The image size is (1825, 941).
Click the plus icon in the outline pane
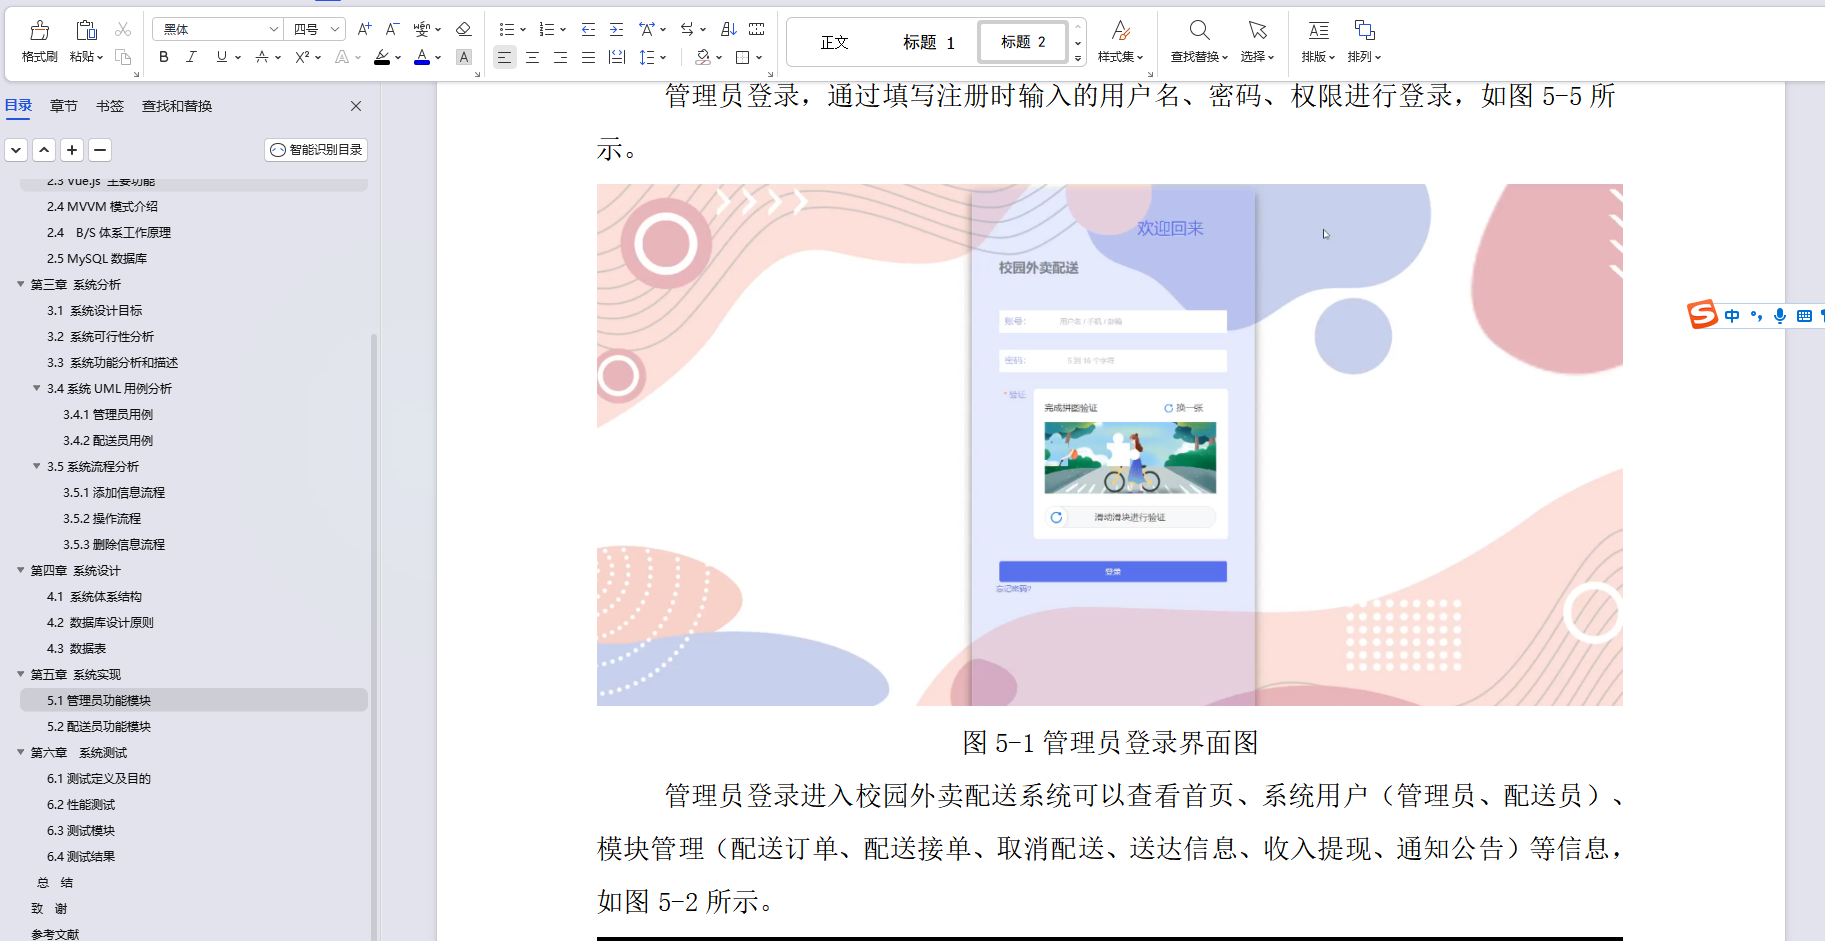(x=72, y=150)
